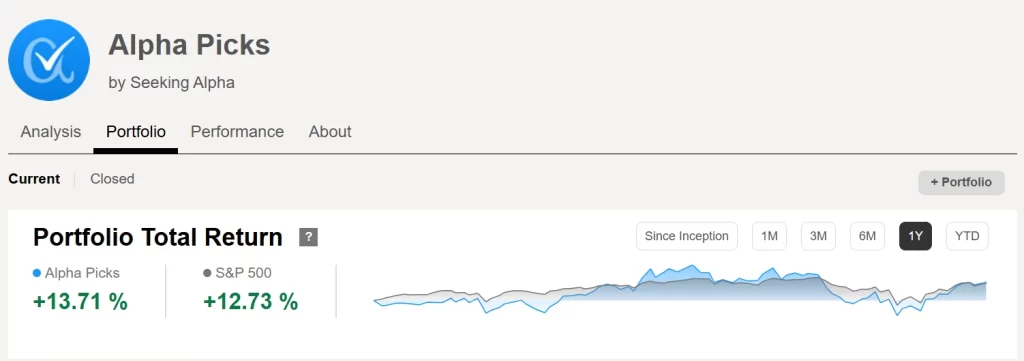The image size is (1024, 361).
Task: Select the Portfolio tab
Action: click(x=136, y=132)
